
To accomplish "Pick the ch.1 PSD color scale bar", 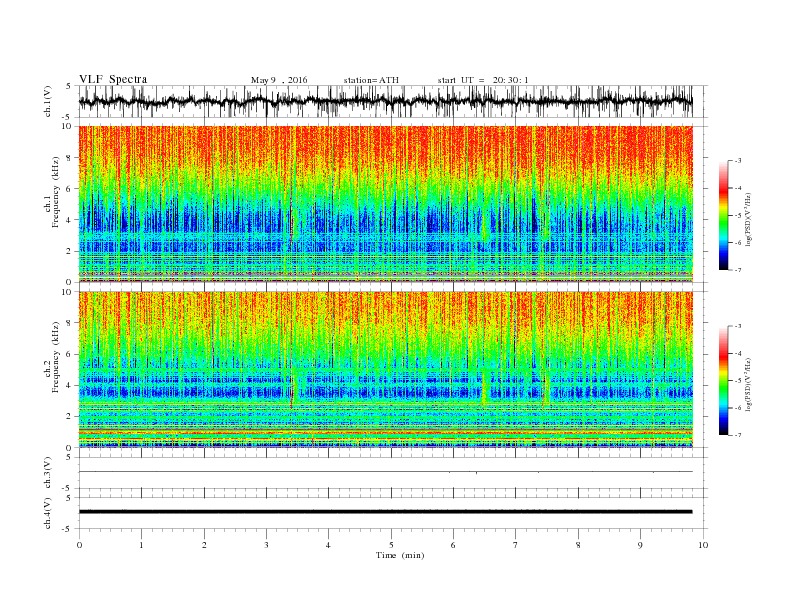I will pos(723,216).
